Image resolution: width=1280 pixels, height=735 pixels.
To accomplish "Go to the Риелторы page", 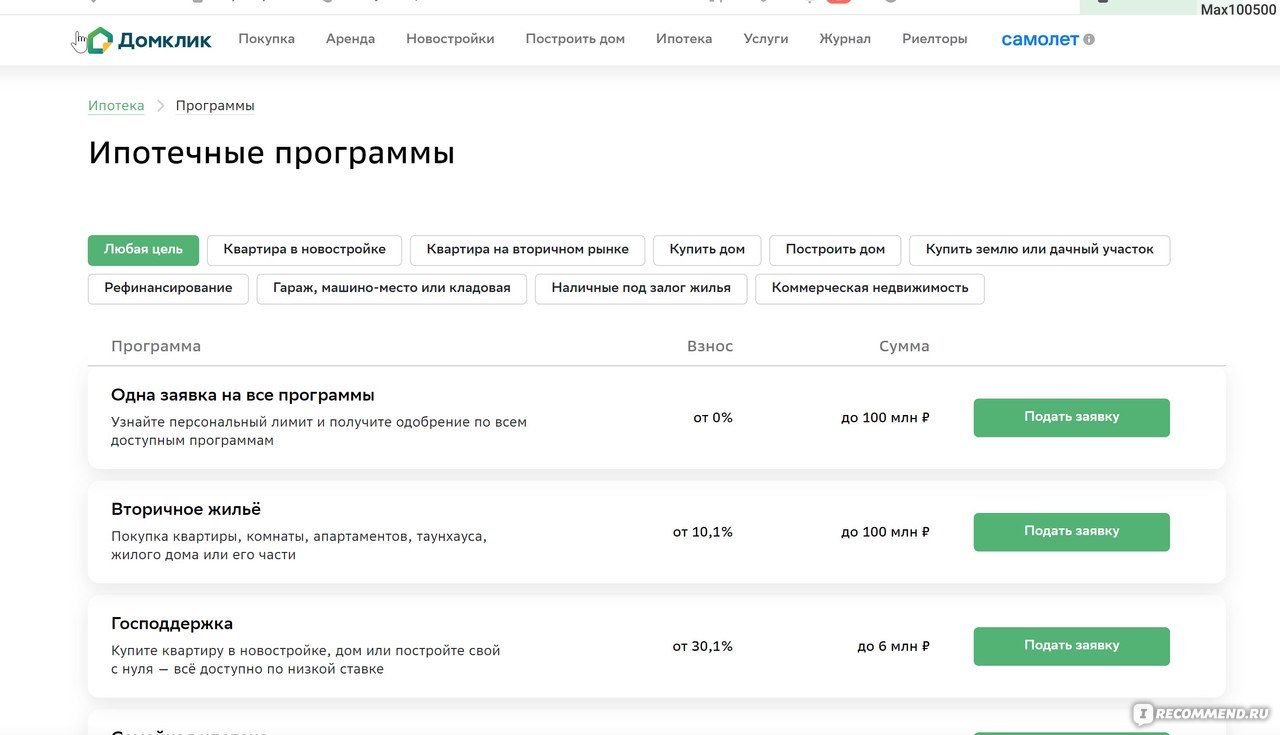I will coord(935,39).
